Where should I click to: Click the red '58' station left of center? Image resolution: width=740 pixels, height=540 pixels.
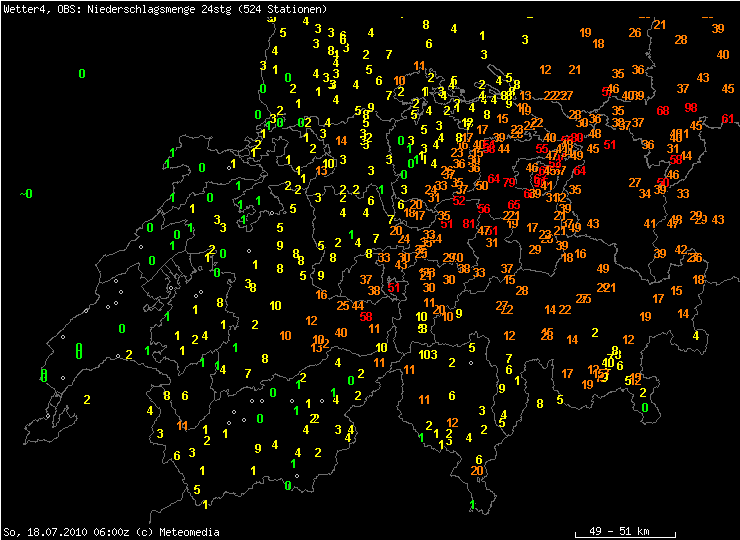(x=365, y=316)
